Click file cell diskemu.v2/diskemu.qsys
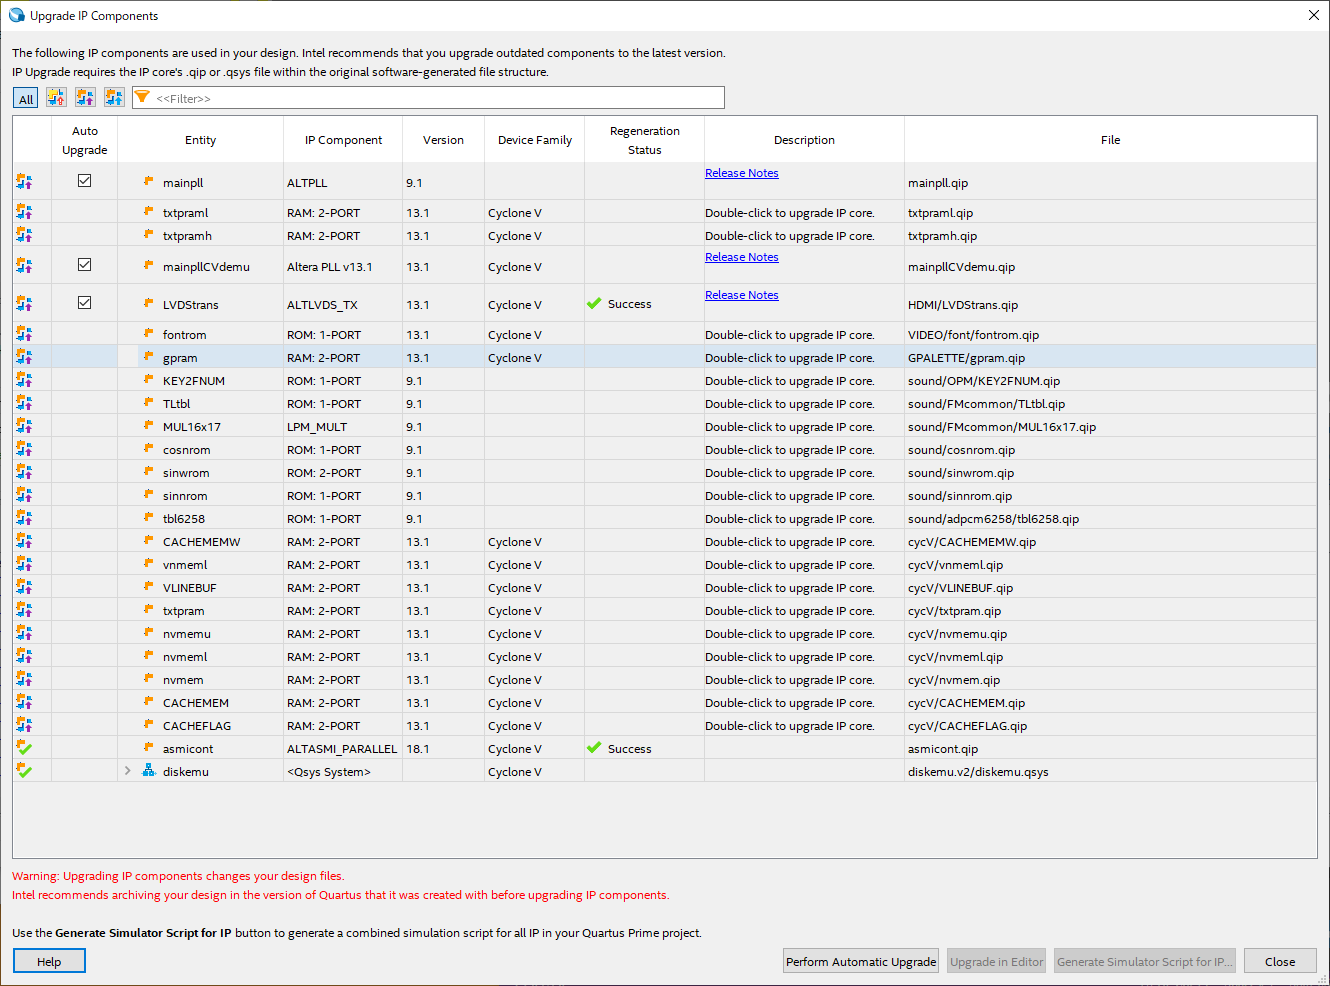 click(978, 772)
